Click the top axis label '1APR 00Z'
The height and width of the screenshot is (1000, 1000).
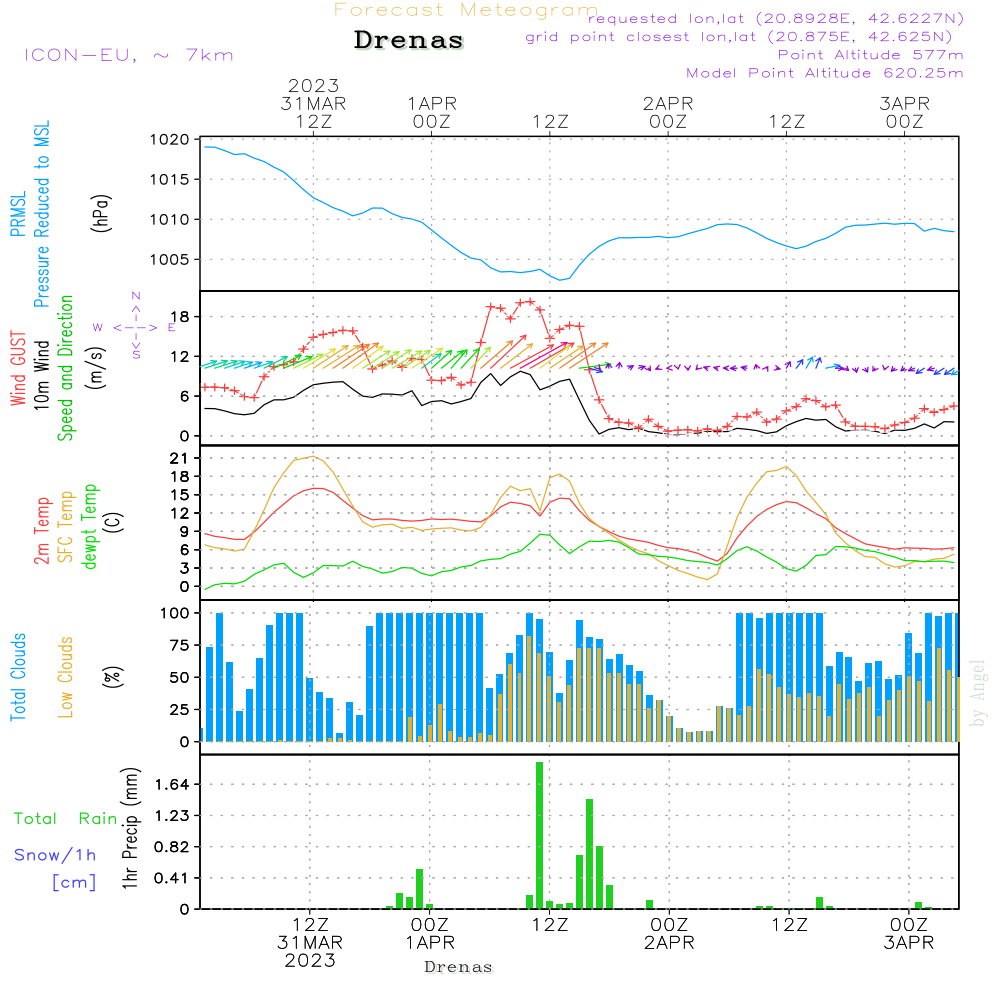(432, 112)
